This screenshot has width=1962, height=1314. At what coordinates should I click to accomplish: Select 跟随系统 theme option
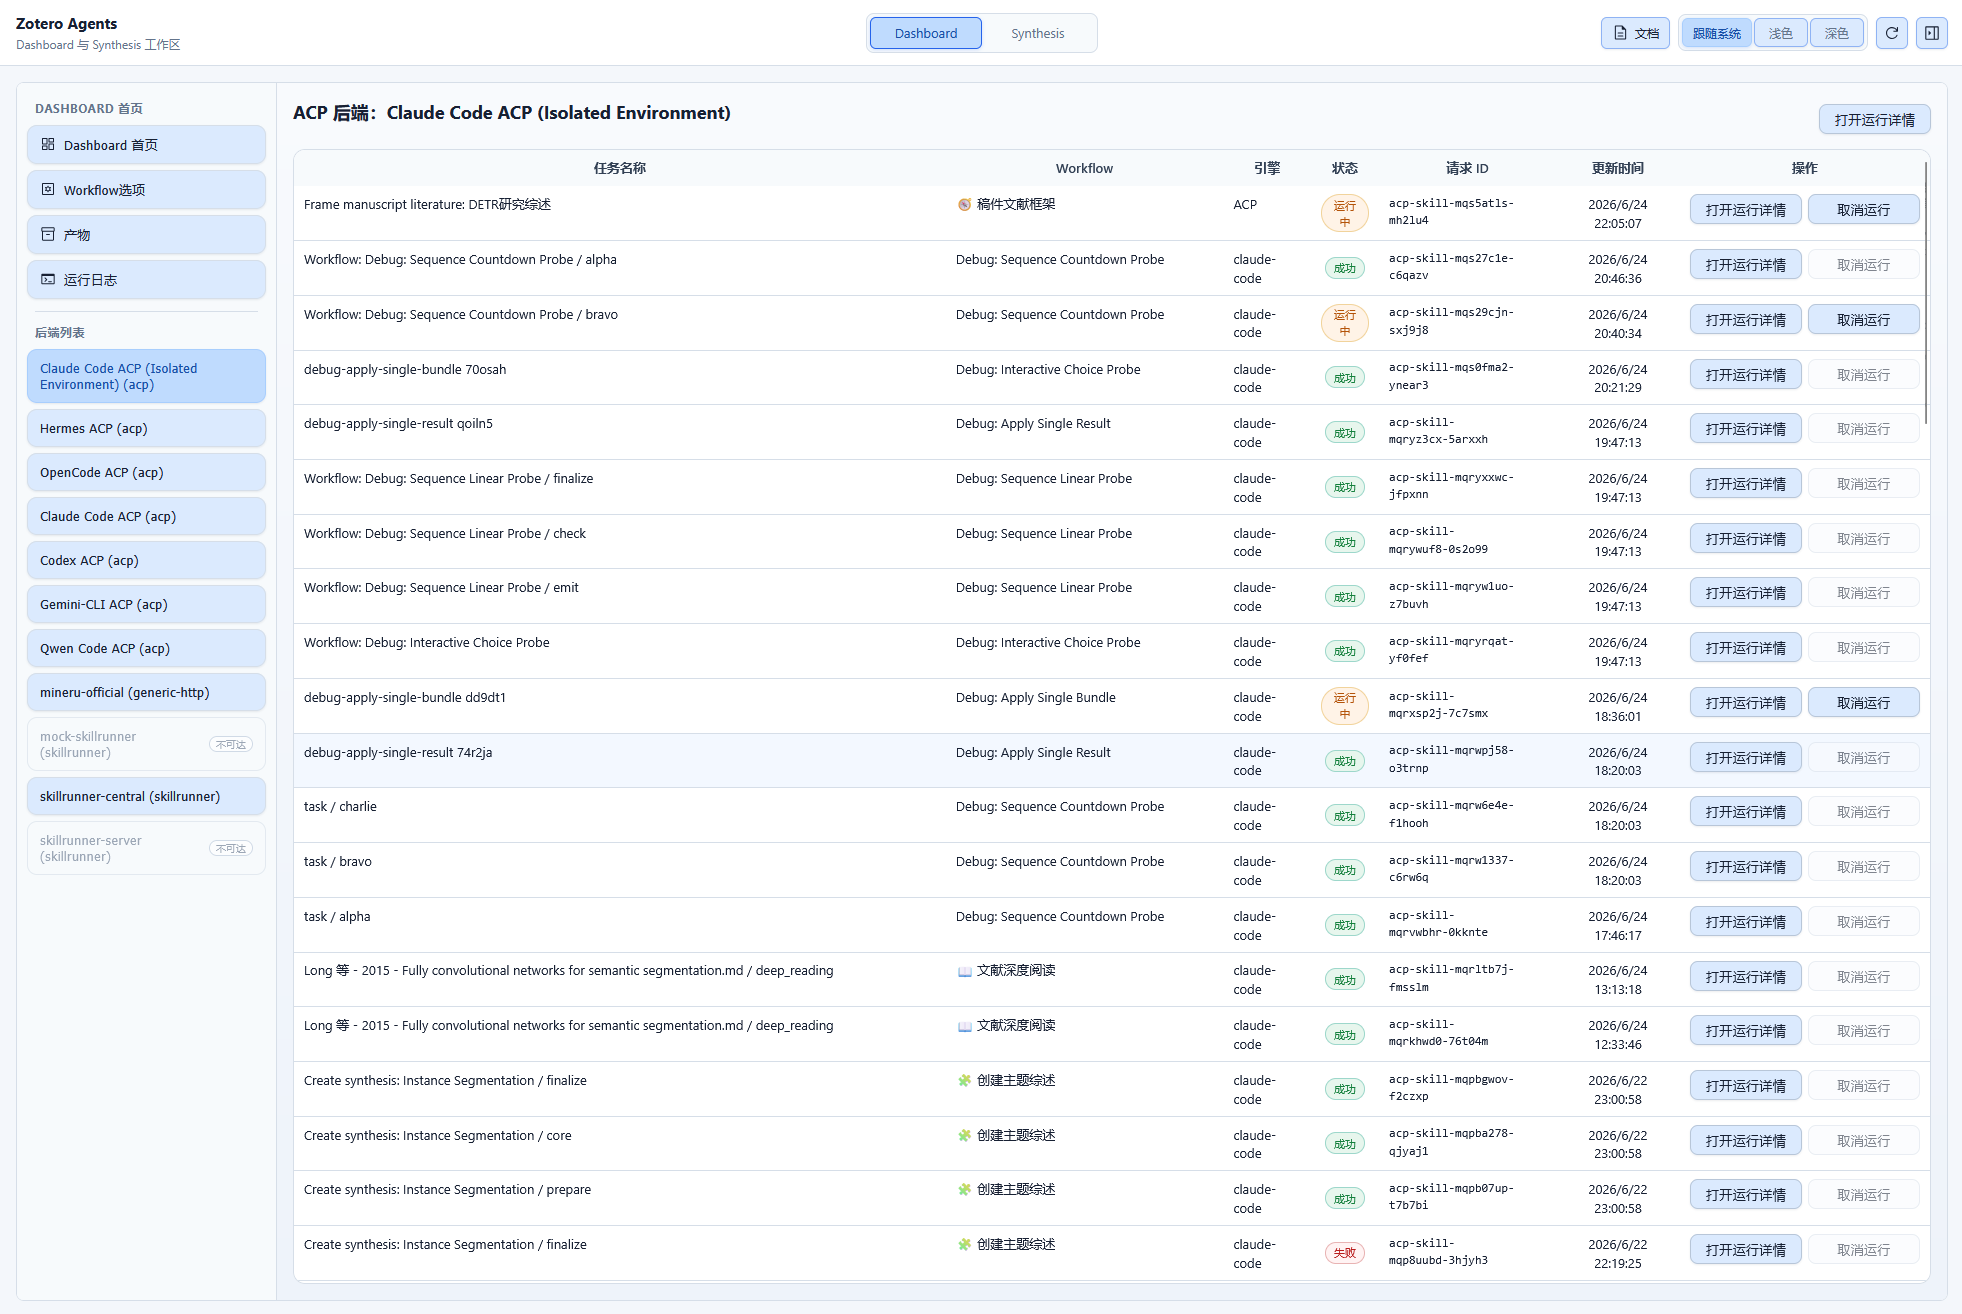coord(1717,33)
